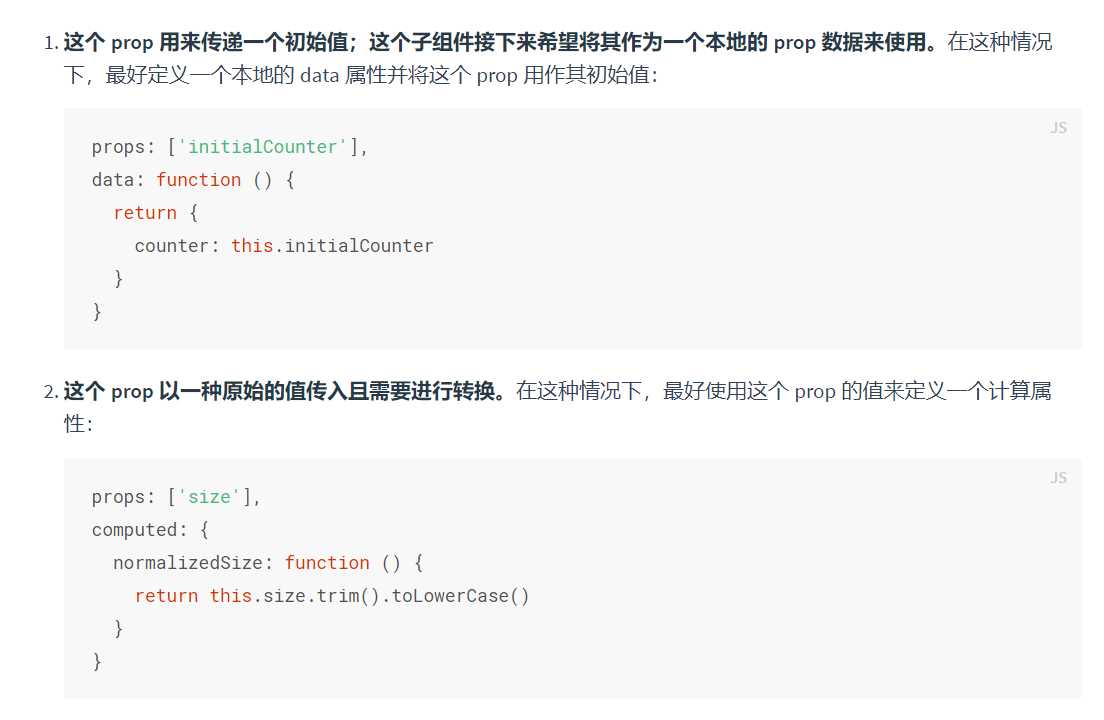Click the return keyword in second code block

pyautogui.click(x=166, y=596)
